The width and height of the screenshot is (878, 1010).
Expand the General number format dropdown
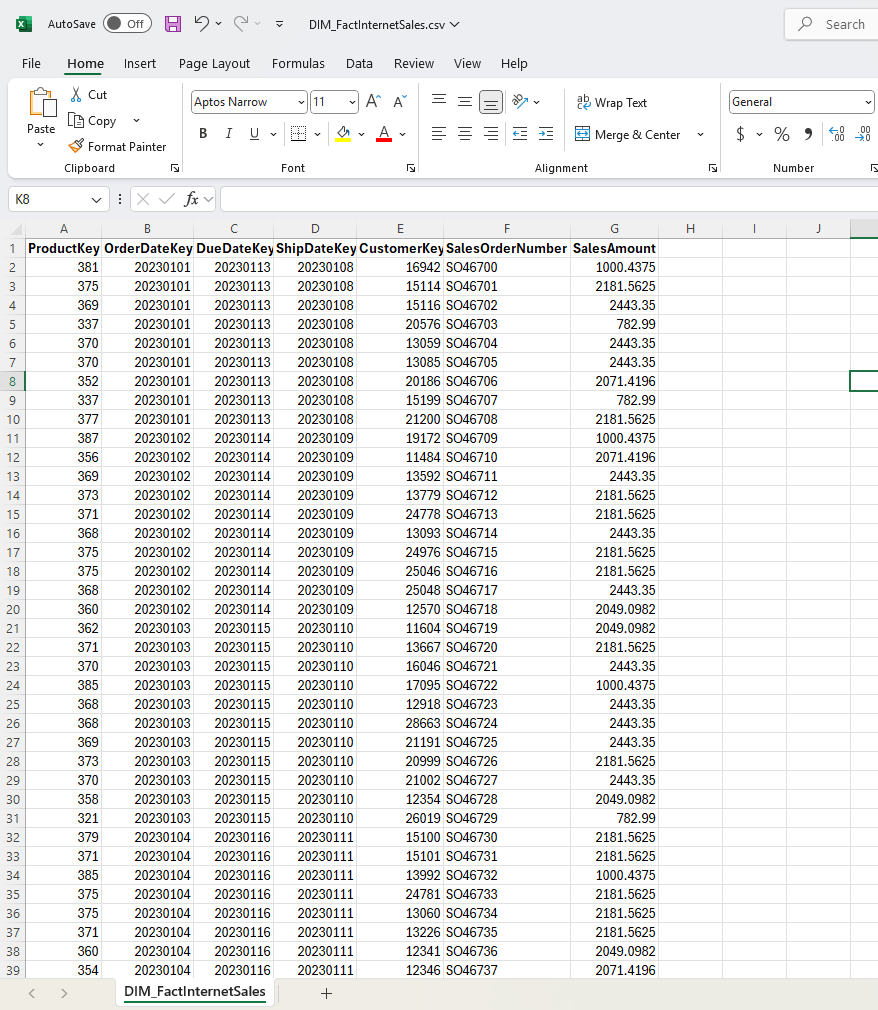867,102
